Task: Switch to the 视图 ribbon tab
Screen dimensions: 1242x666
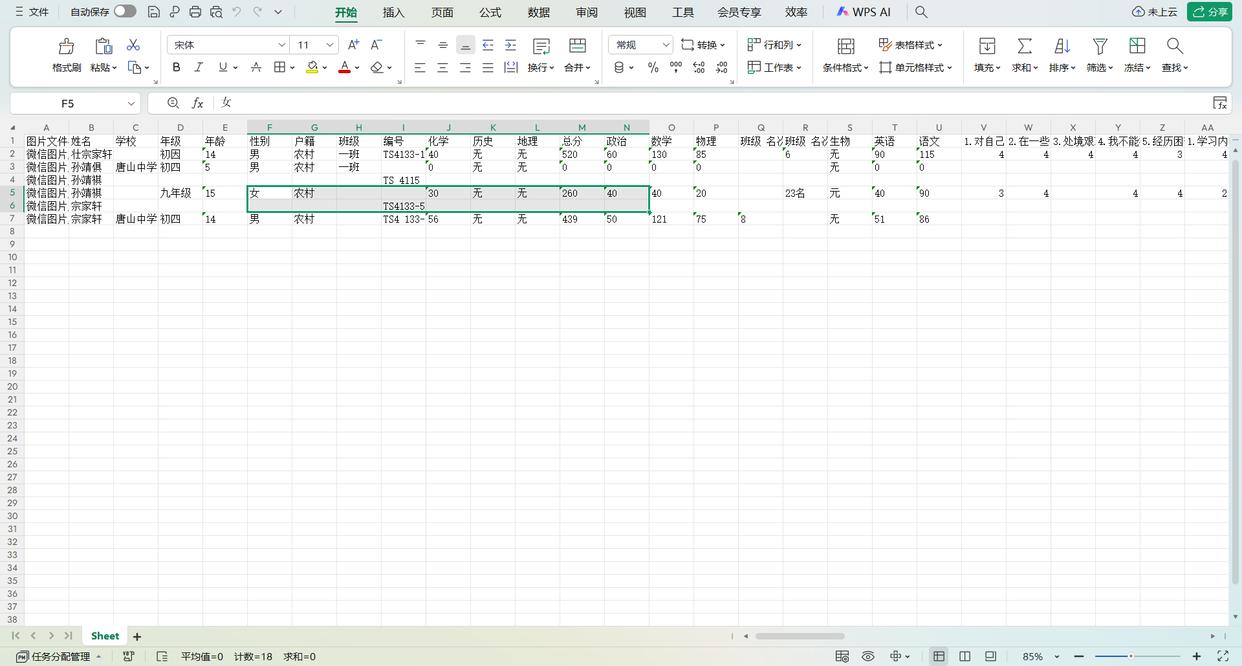Action: pyautogui.click(x=635, y=12)
